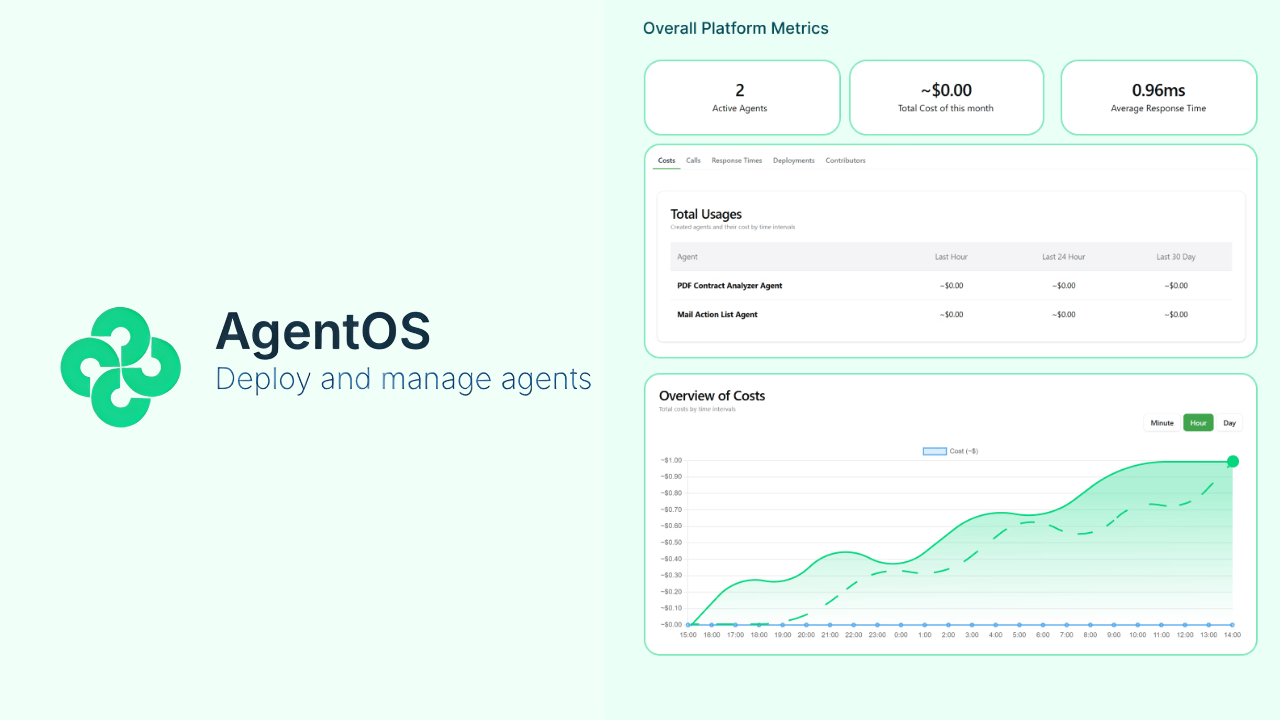Select Mail Action List Agent row
Image resolution: width=1280 pixels, height=720 pixels.
[x=716, y=314]
